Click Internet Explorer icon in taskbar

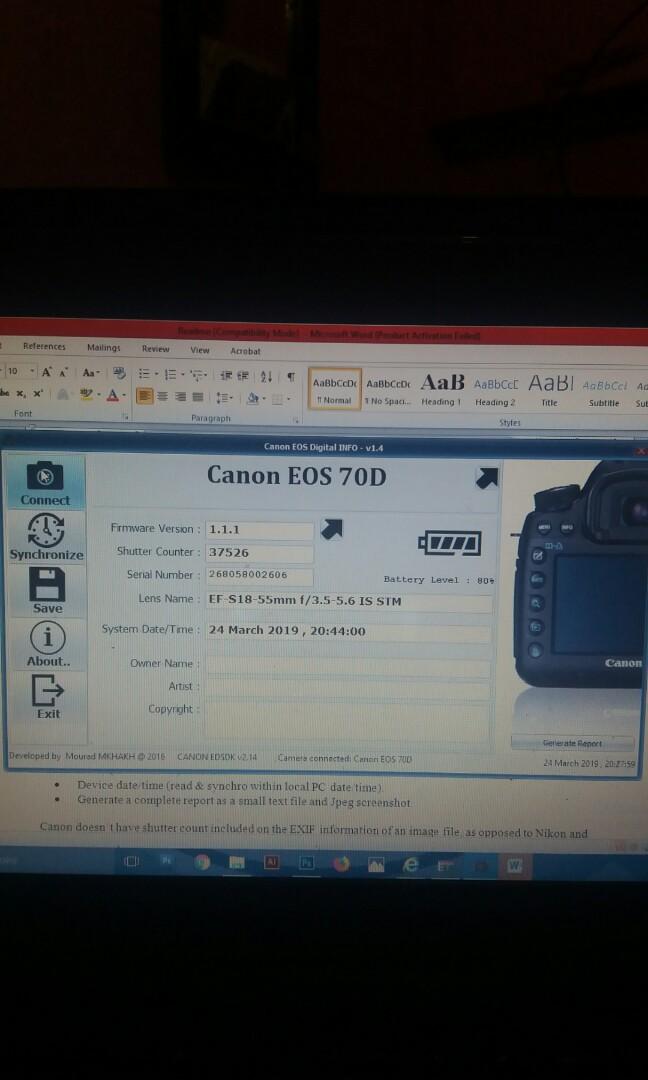411,865
